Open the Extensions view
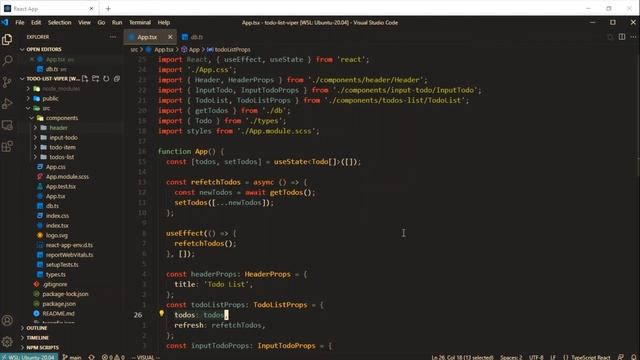 coord(7,146)
